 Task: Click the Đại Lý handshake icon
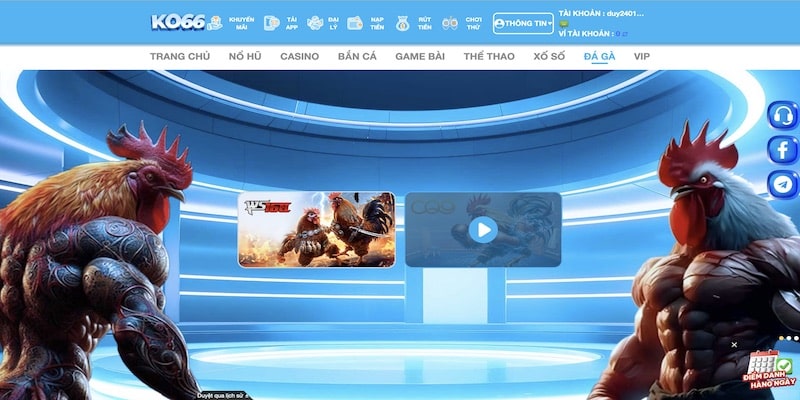tap(315, 23)
